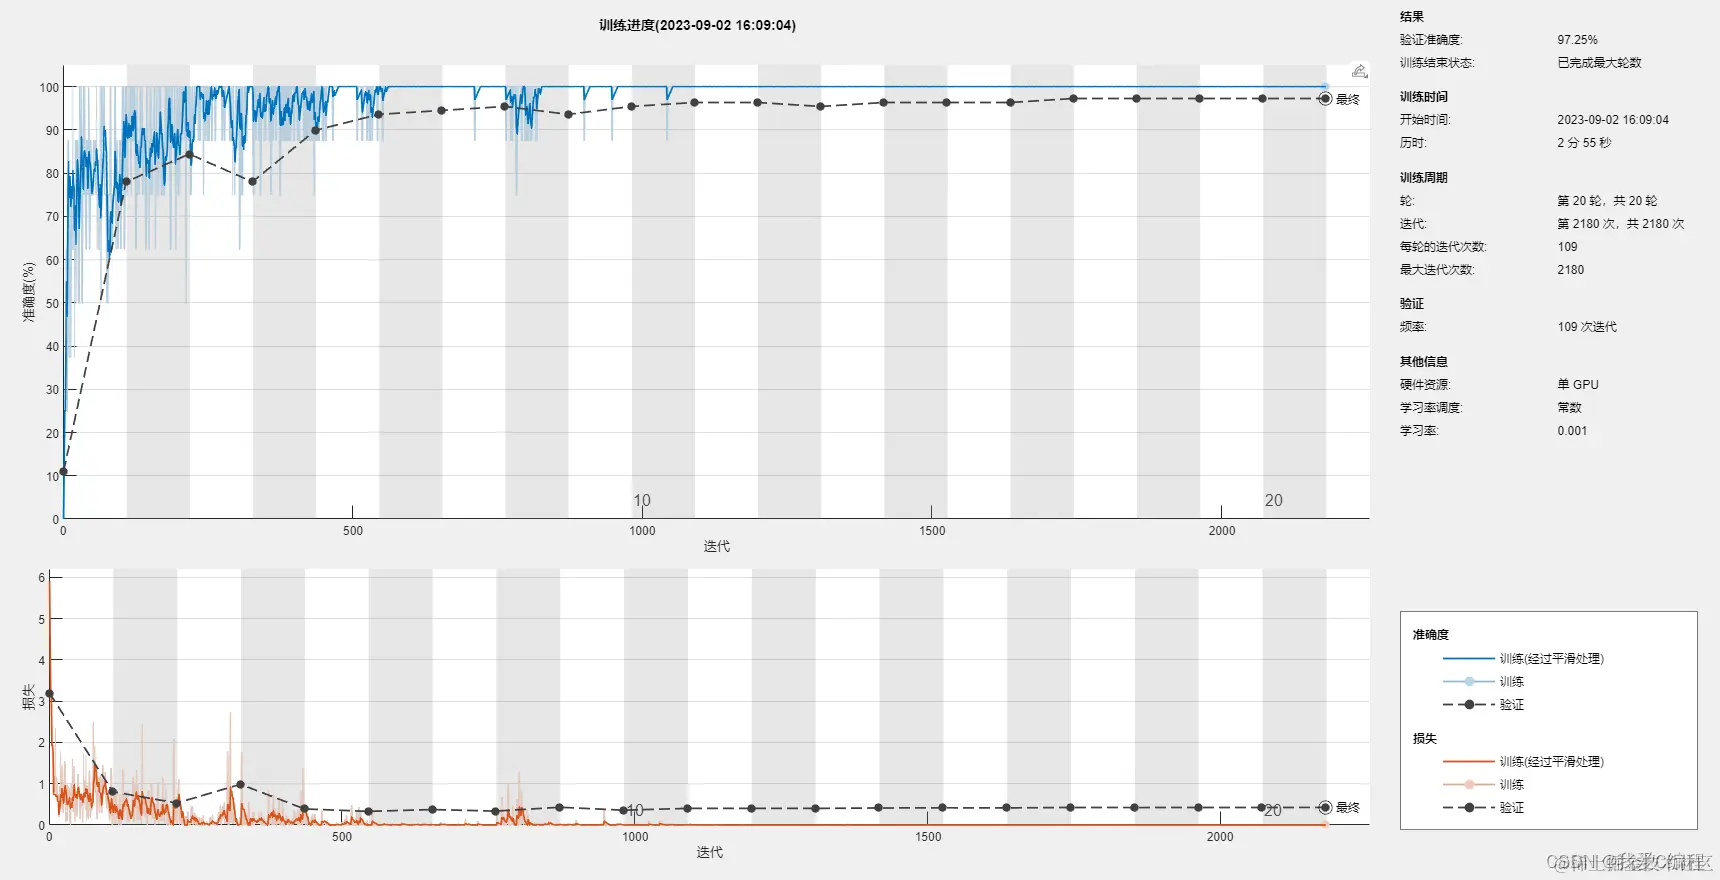Click the final validation marker on loss plot
This screenshot has width=1720, height=880.
(1325, 807)
